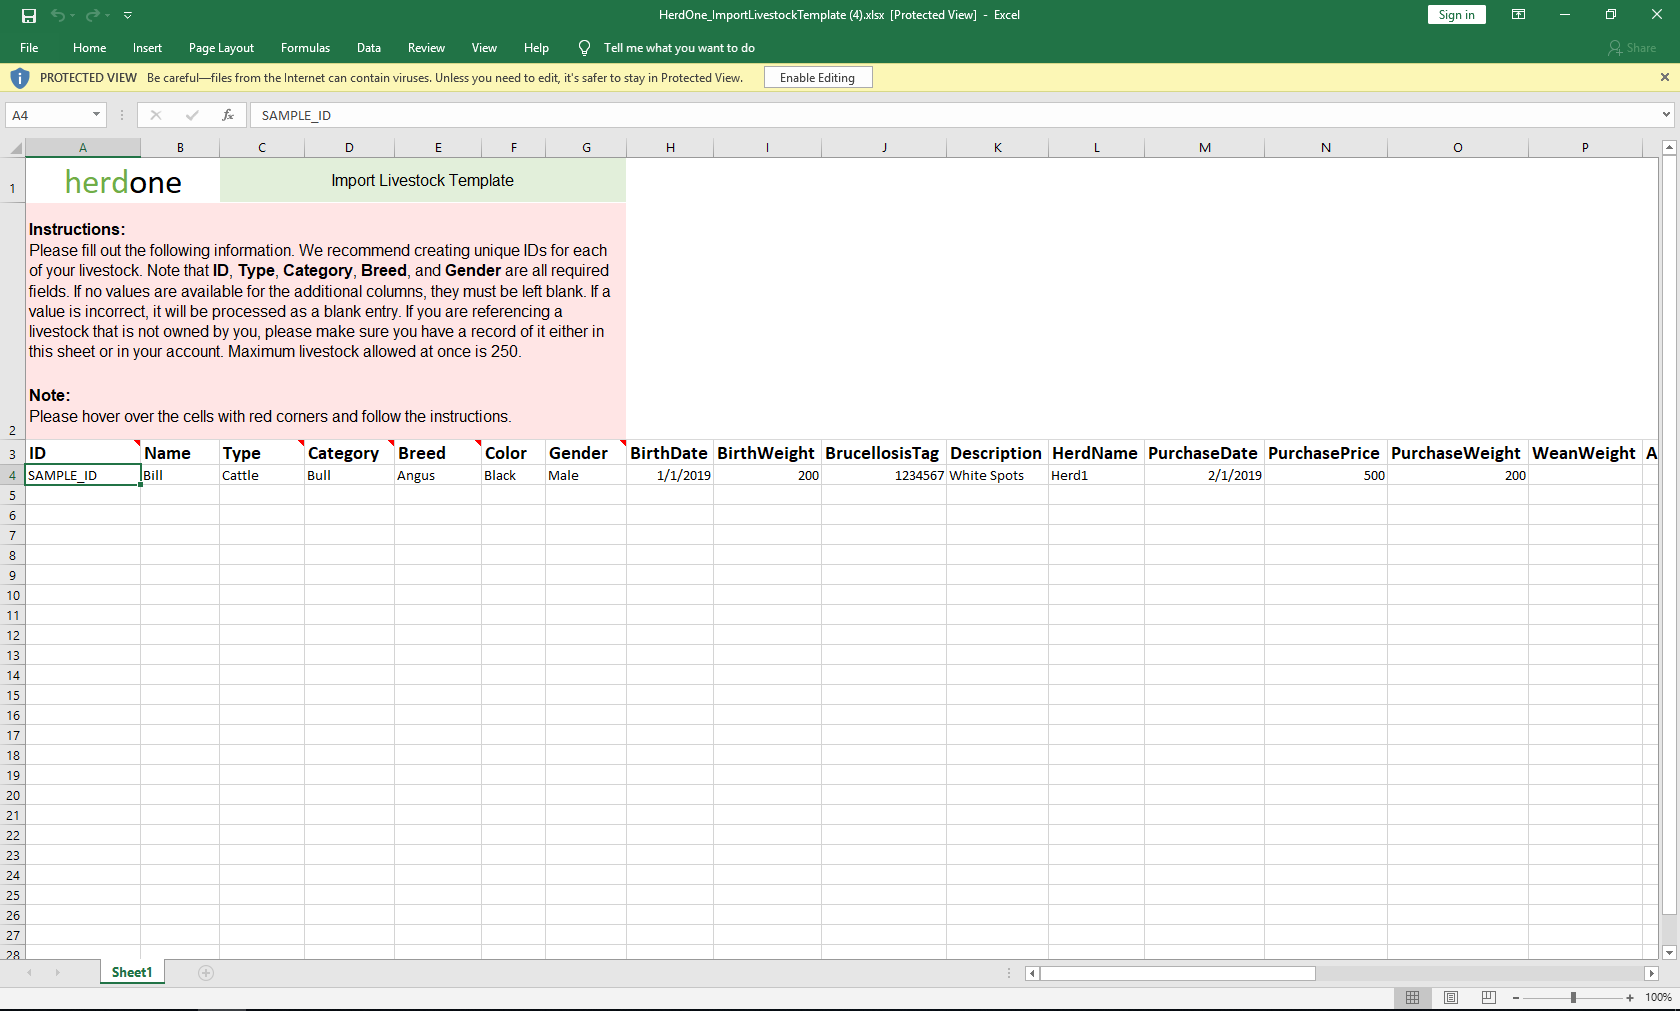Click the zoom slider handle

point(1573,998)
